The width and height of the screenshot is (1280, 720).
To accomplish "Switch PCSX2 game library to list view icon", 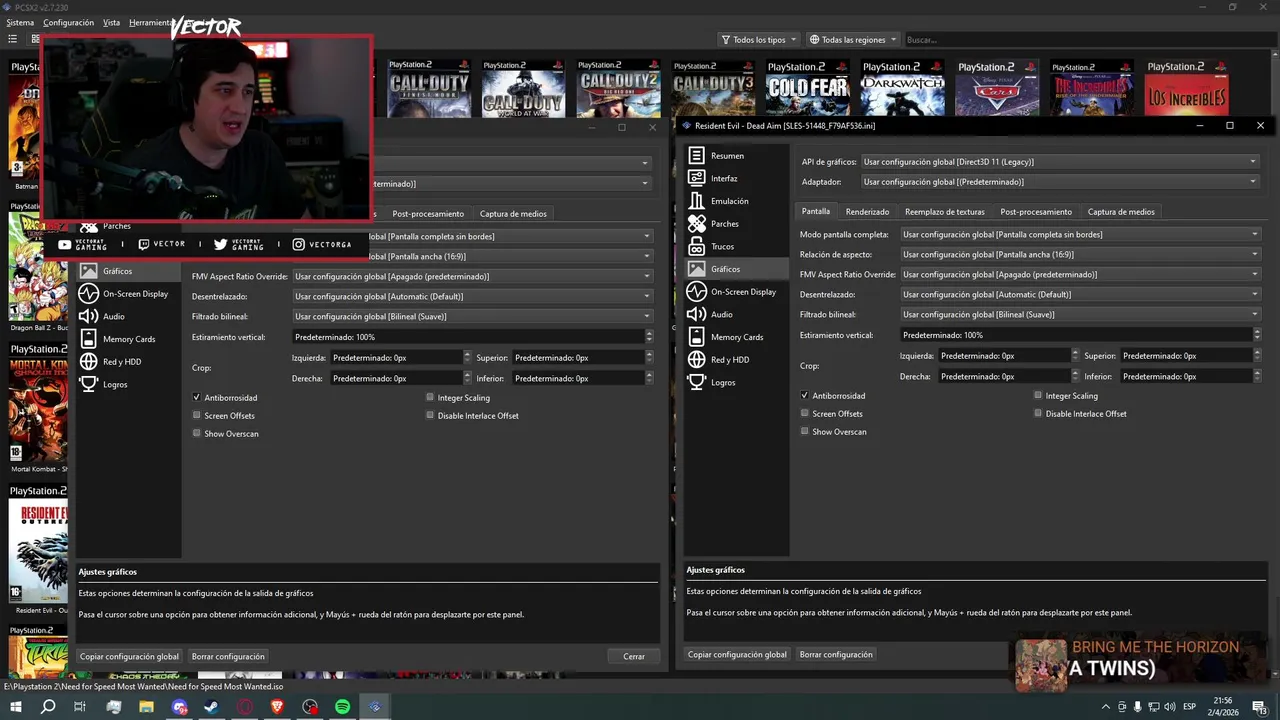I will tap(12, 39).
